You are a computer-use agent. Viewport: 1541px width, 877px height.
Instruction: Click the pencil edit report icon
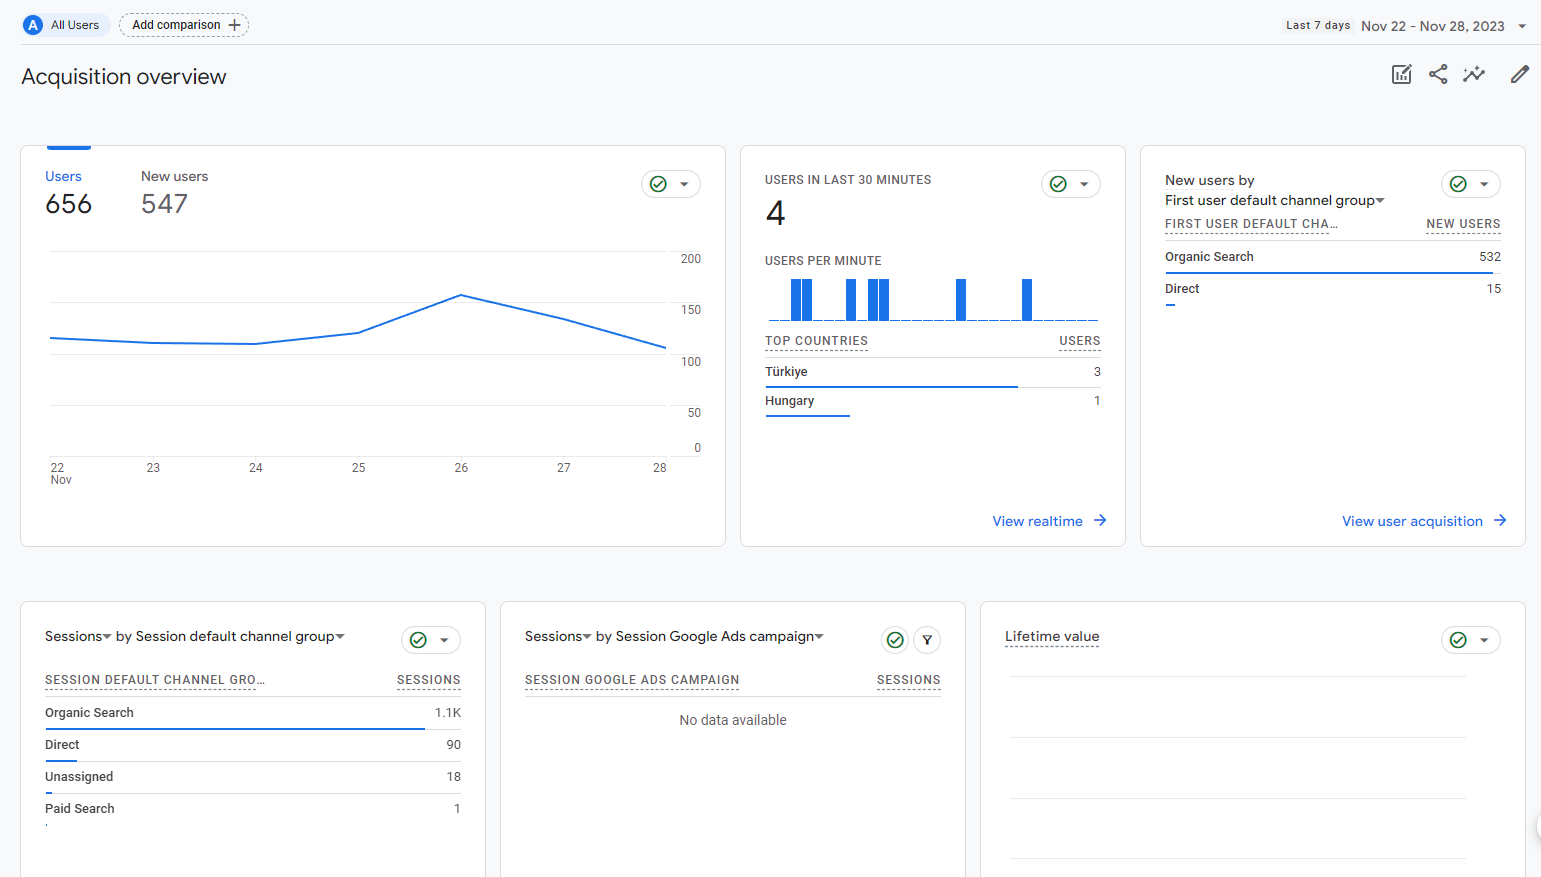tap(1519, 74)
